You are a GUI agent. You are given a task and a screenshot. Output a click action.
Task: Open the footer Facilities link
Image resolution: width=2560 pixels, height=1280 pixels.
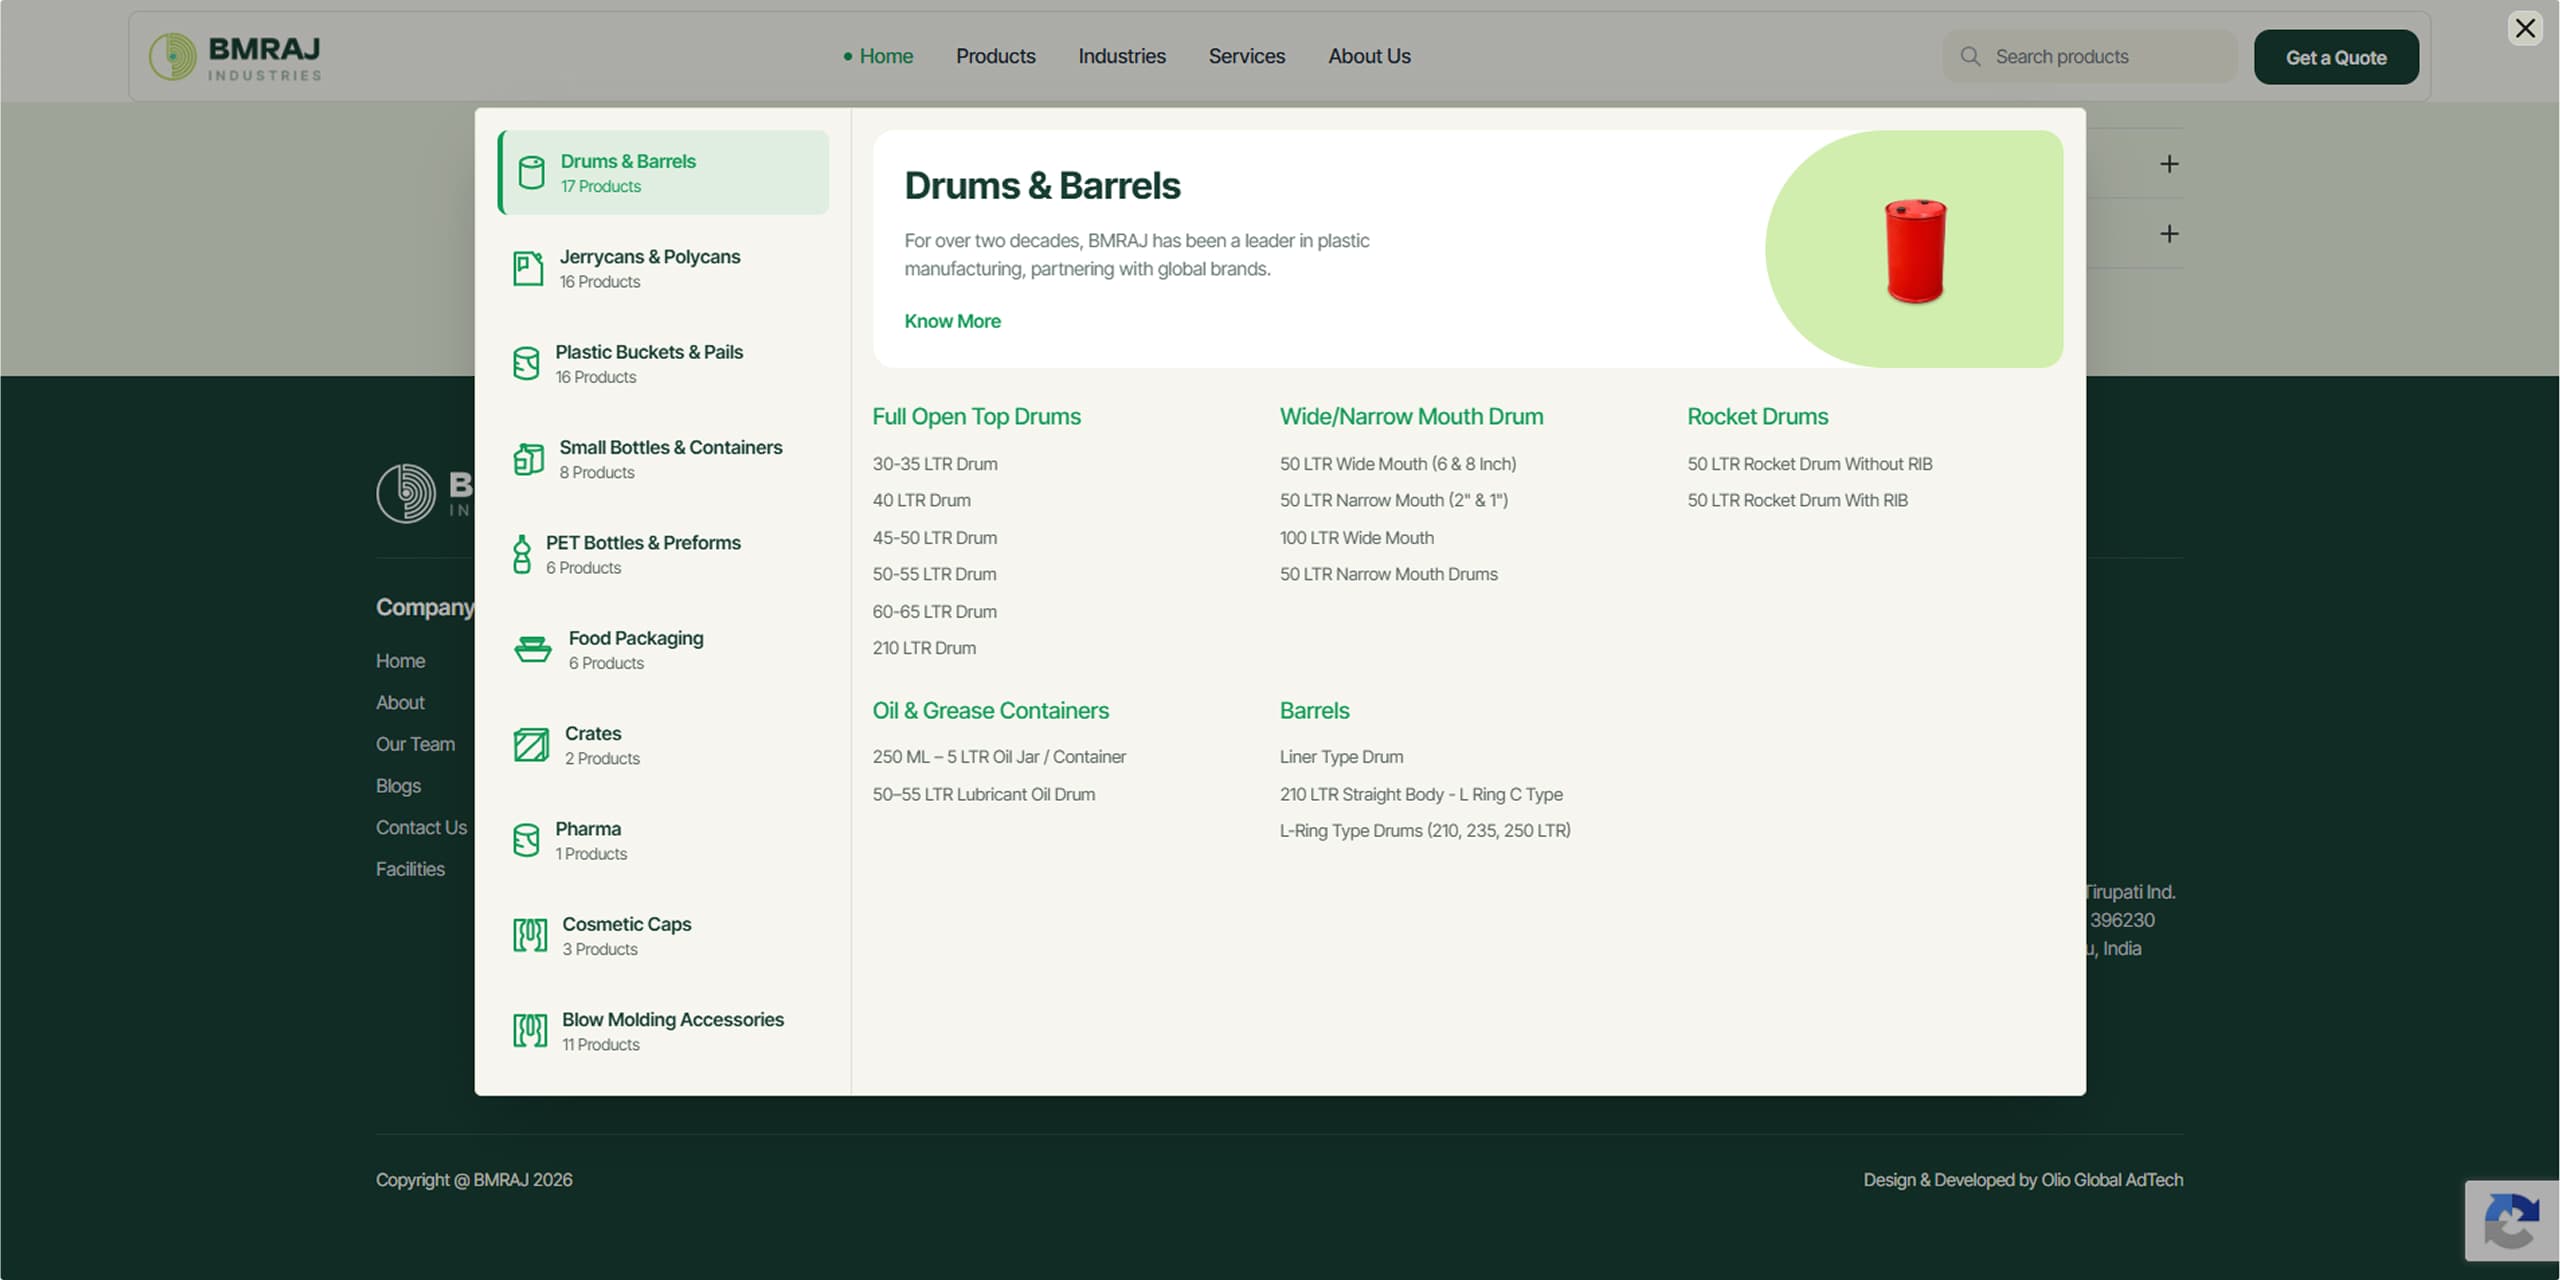pyautogui.click(x=410, y=869)
